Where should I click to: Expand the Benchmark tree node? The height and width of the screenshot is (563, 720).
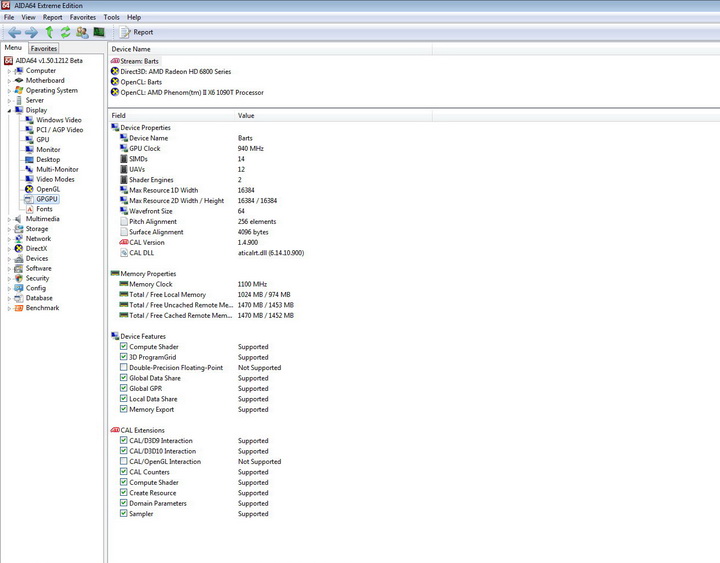[x=9, y=309]
